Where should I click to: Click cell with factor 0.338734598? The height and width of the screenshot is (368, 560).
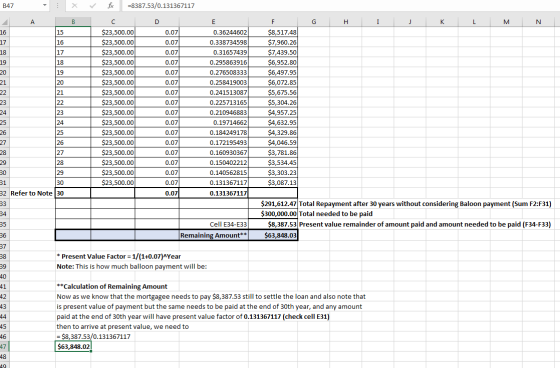point(214,42)
